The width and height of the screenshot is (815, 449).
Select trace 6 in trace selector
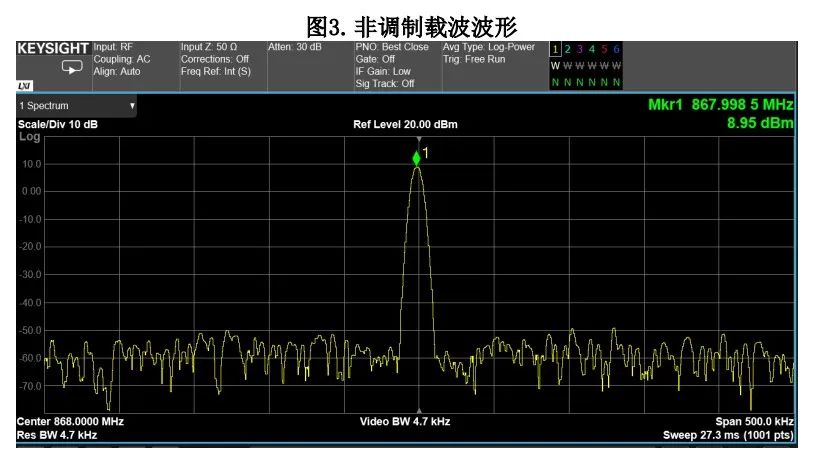tap(616, 49)
